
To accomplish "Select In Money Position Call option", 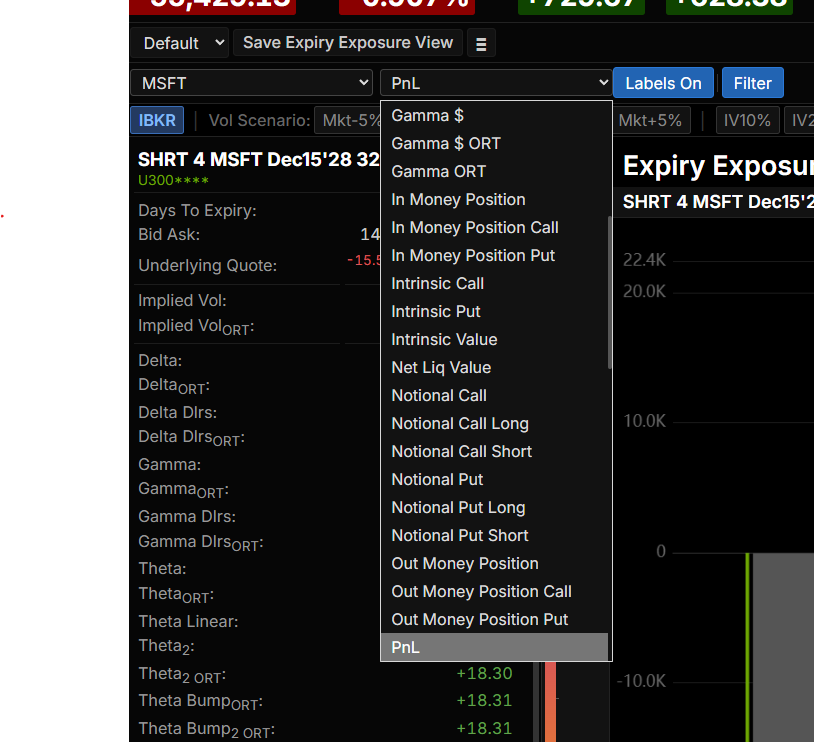I will coord(494,227).
